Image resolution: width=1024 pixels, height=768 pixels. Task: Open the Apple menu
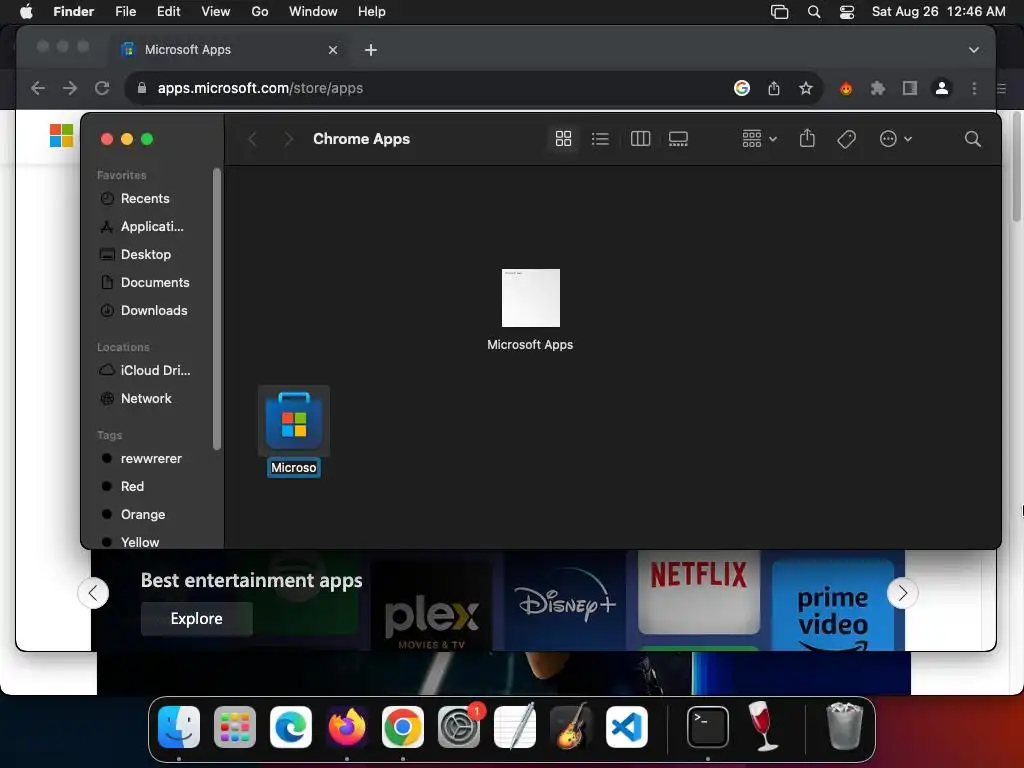[x=26, y=12]
